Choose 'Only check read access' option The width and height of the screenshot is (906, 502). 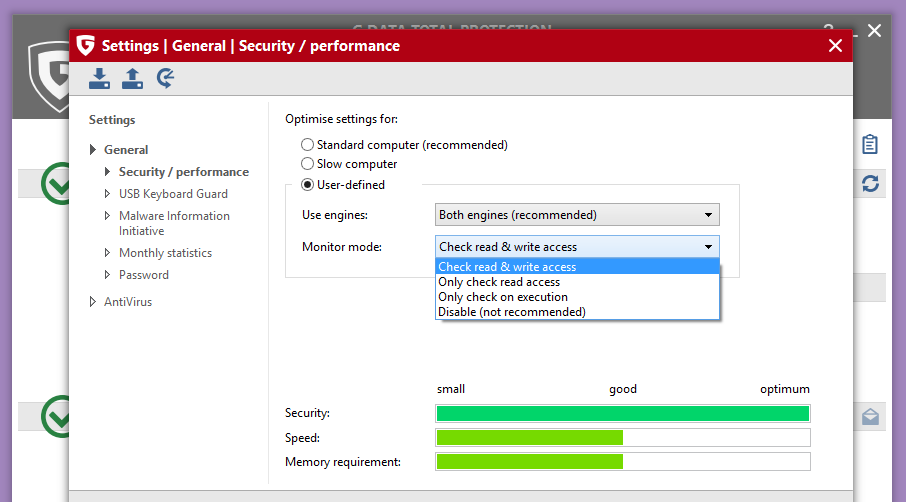[499, 282]
